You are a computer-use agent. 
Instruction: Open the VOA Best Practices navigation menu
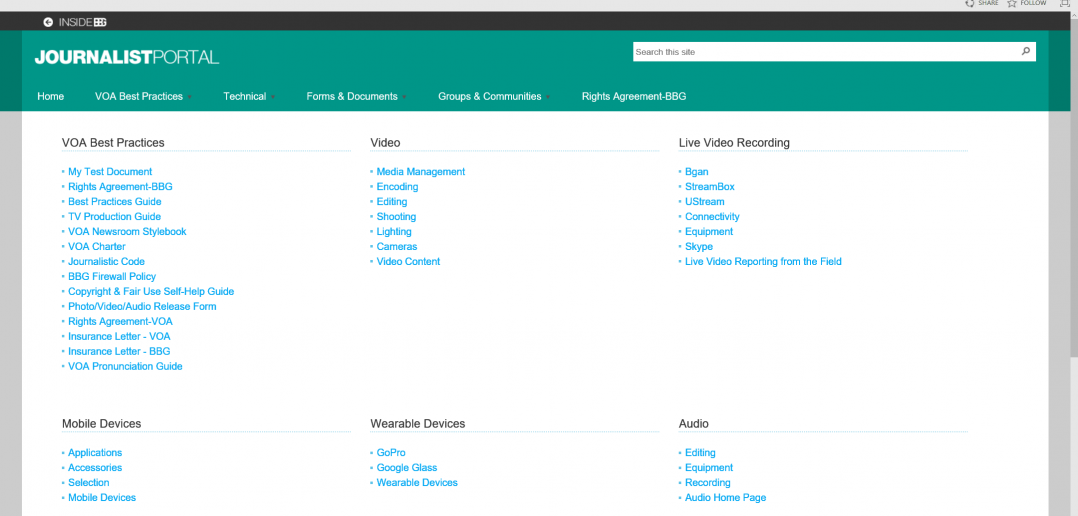[139, 96]
